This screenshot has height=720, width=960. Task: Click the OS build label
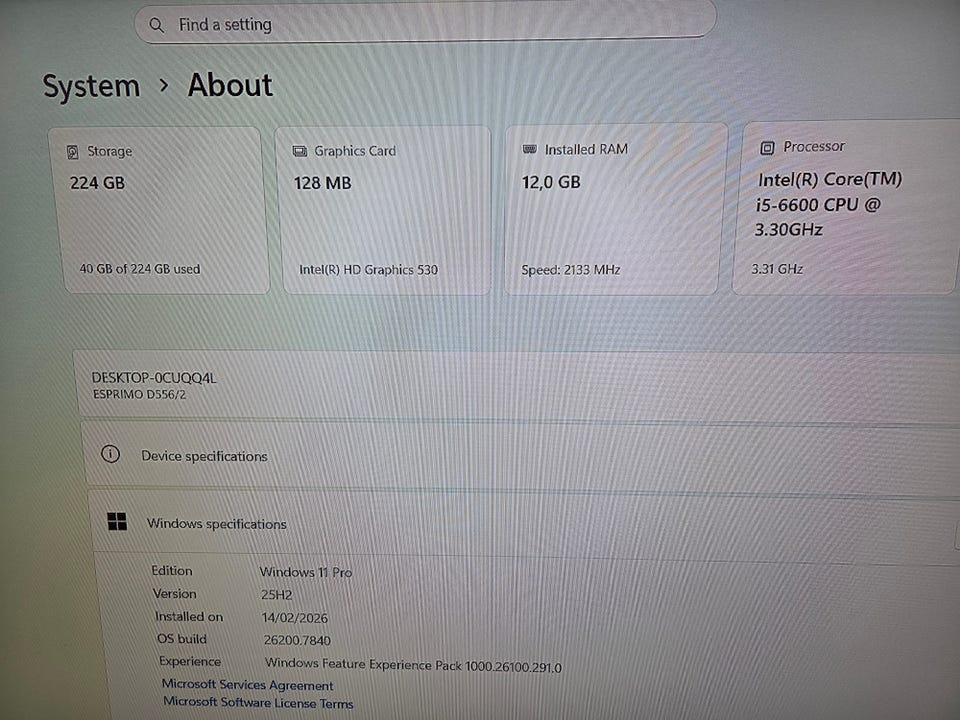(182, 639)
